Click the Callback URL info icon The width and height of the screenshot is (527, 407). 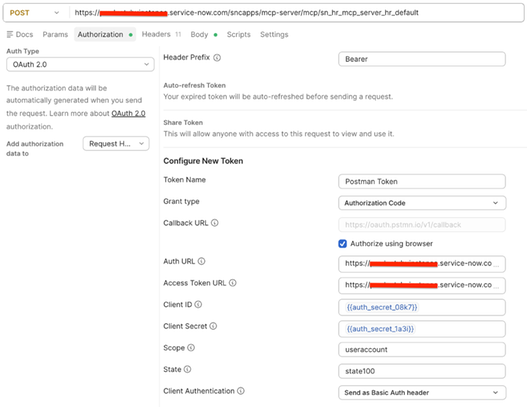pos(215,223)
